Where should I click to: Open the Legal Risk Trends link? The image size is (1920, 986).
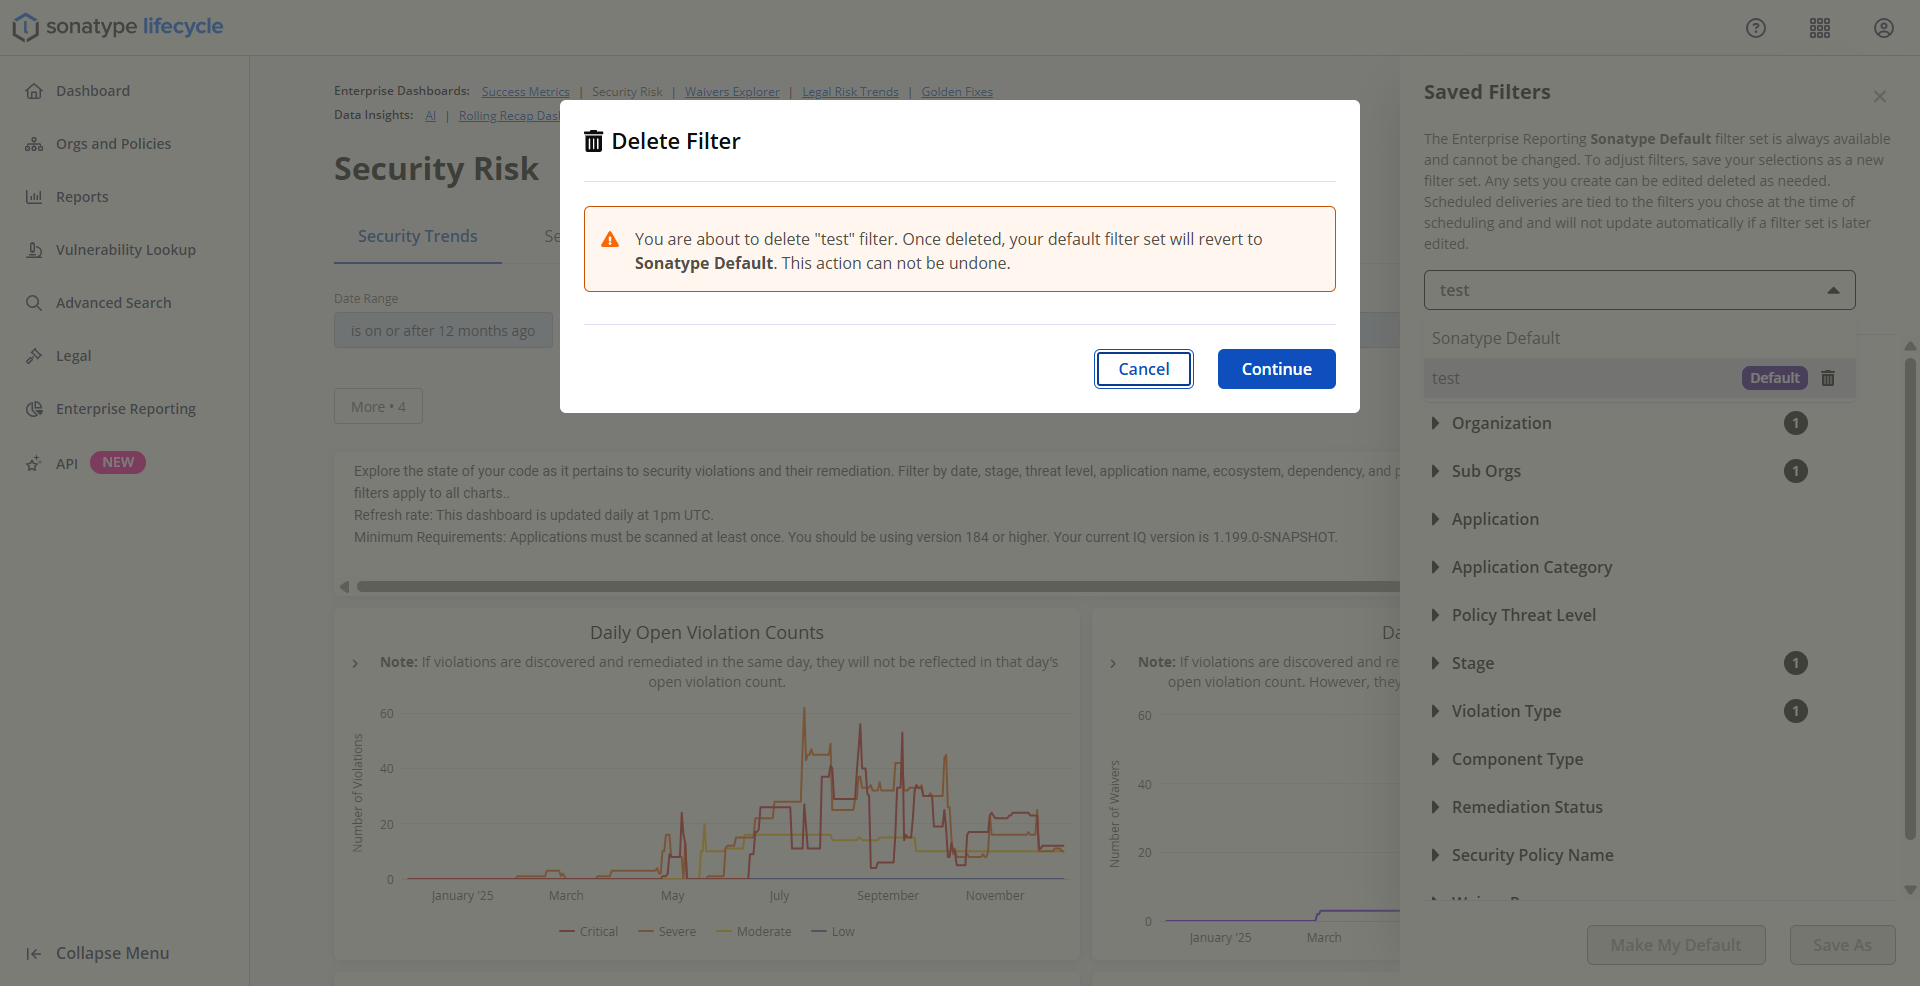[850, 92]
